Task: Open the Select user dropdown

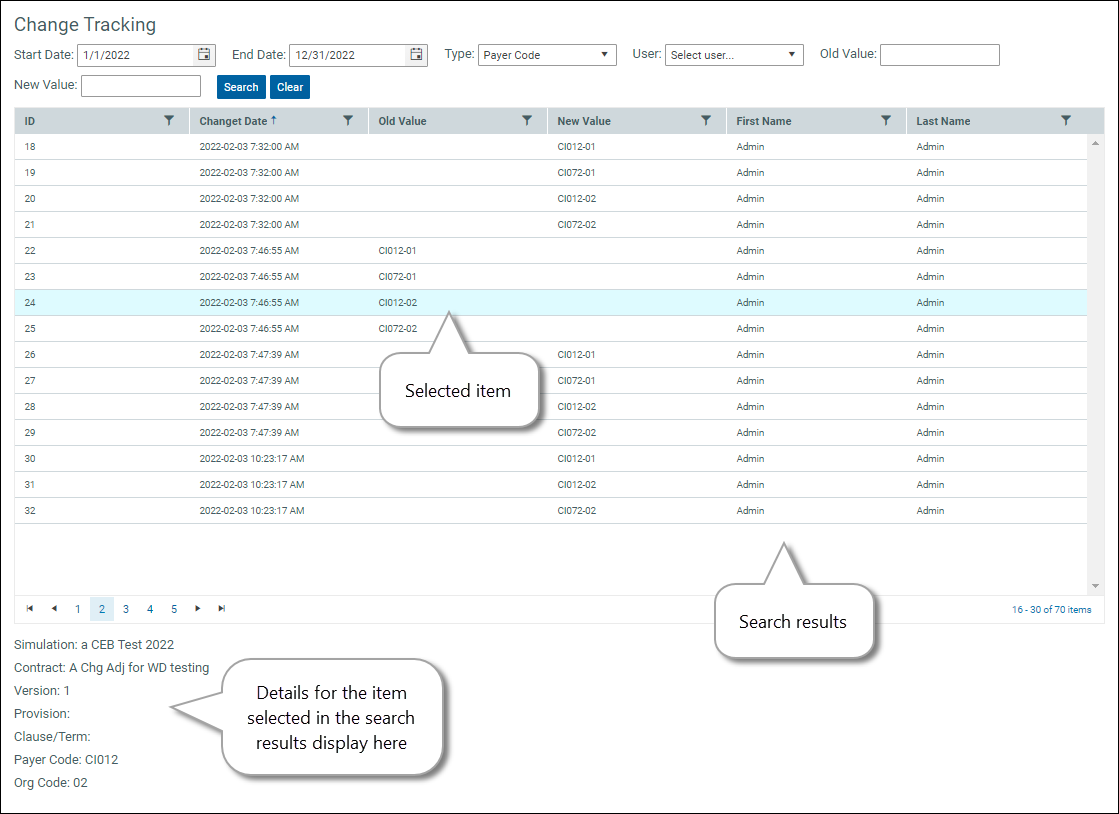Action: coord(793,55)
